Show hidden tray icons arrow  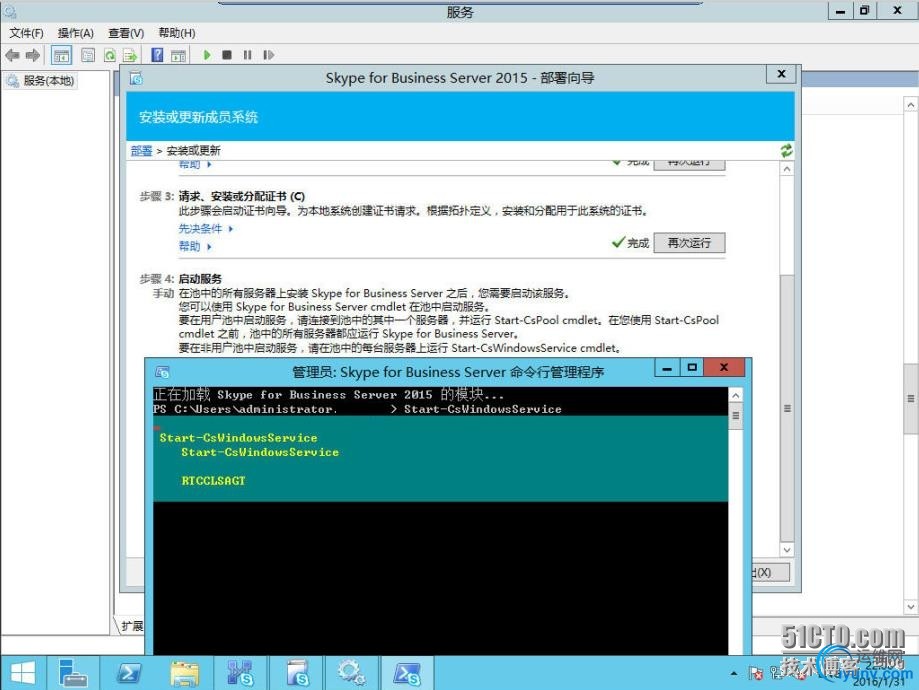(x=734, y=674)
